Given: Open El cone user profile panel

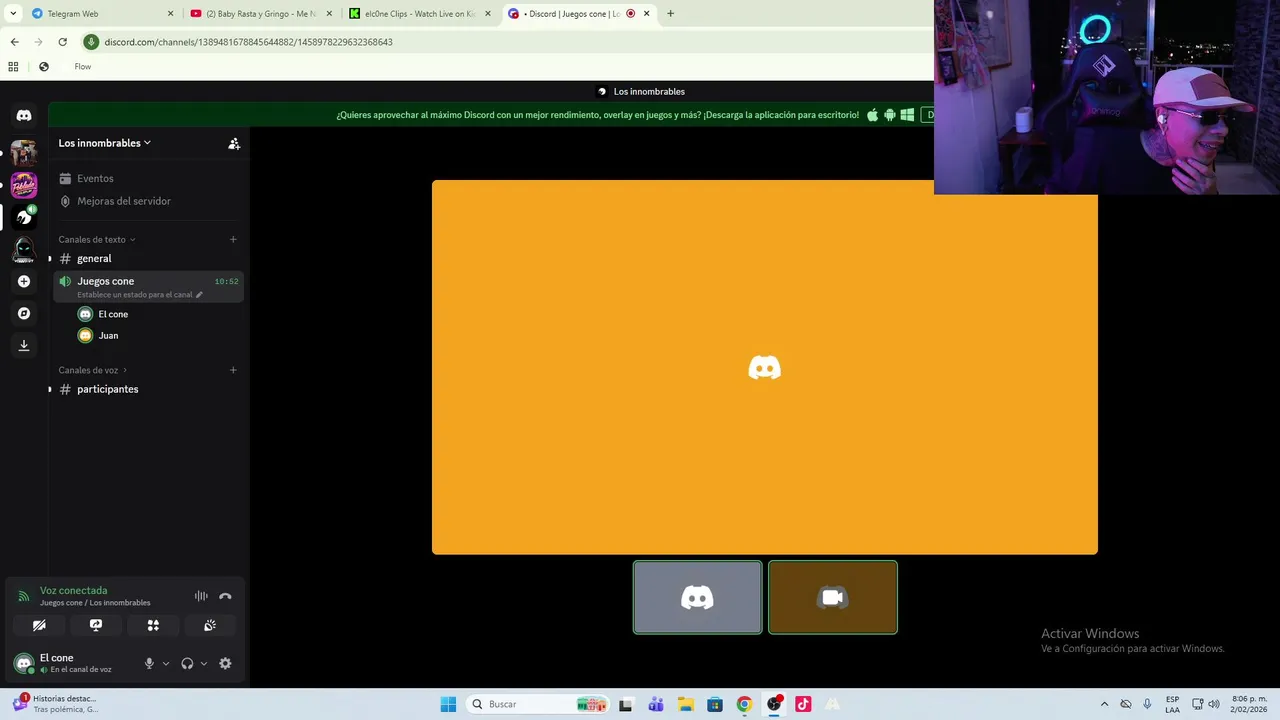Looking at the screenshot, I should pyautogui.click(x=72, y=663).
